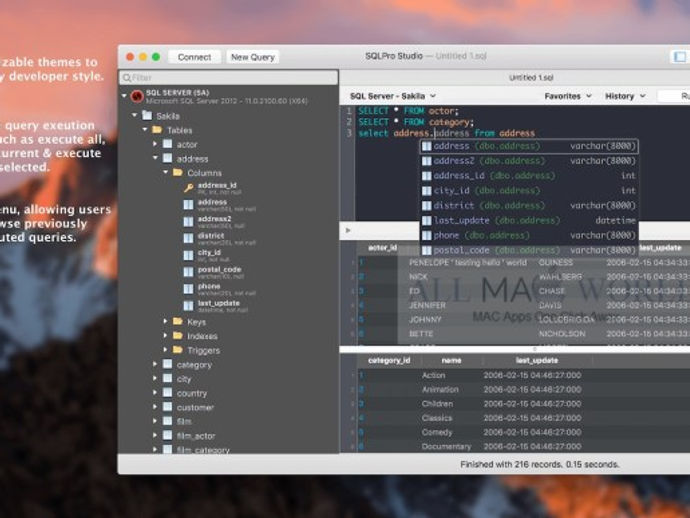This screenshot has width=690, height=518.
Task: Click the results play triangle button
Action: coord(348,230)
